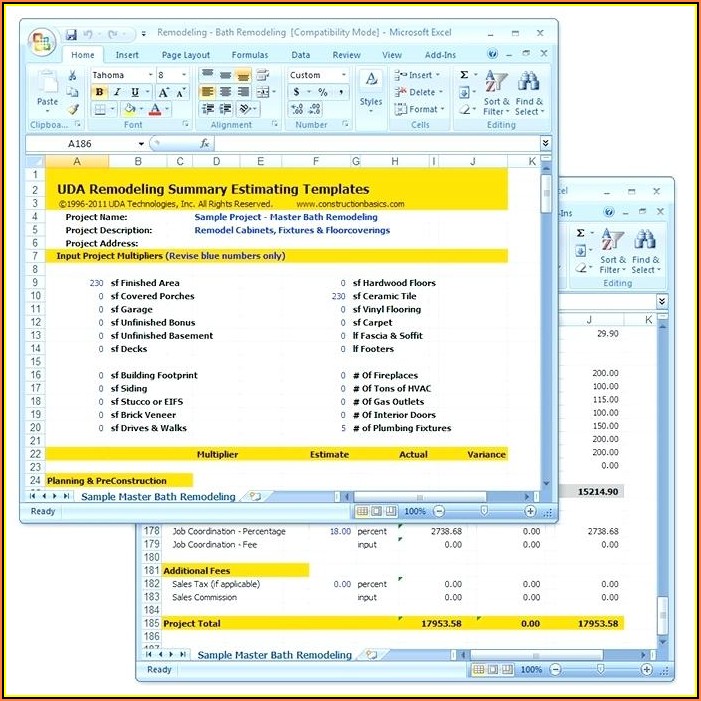Open the Name Box dropdown arrow
Screen dimensions: 701x701
pyautogui.click(x=141, y=144)
